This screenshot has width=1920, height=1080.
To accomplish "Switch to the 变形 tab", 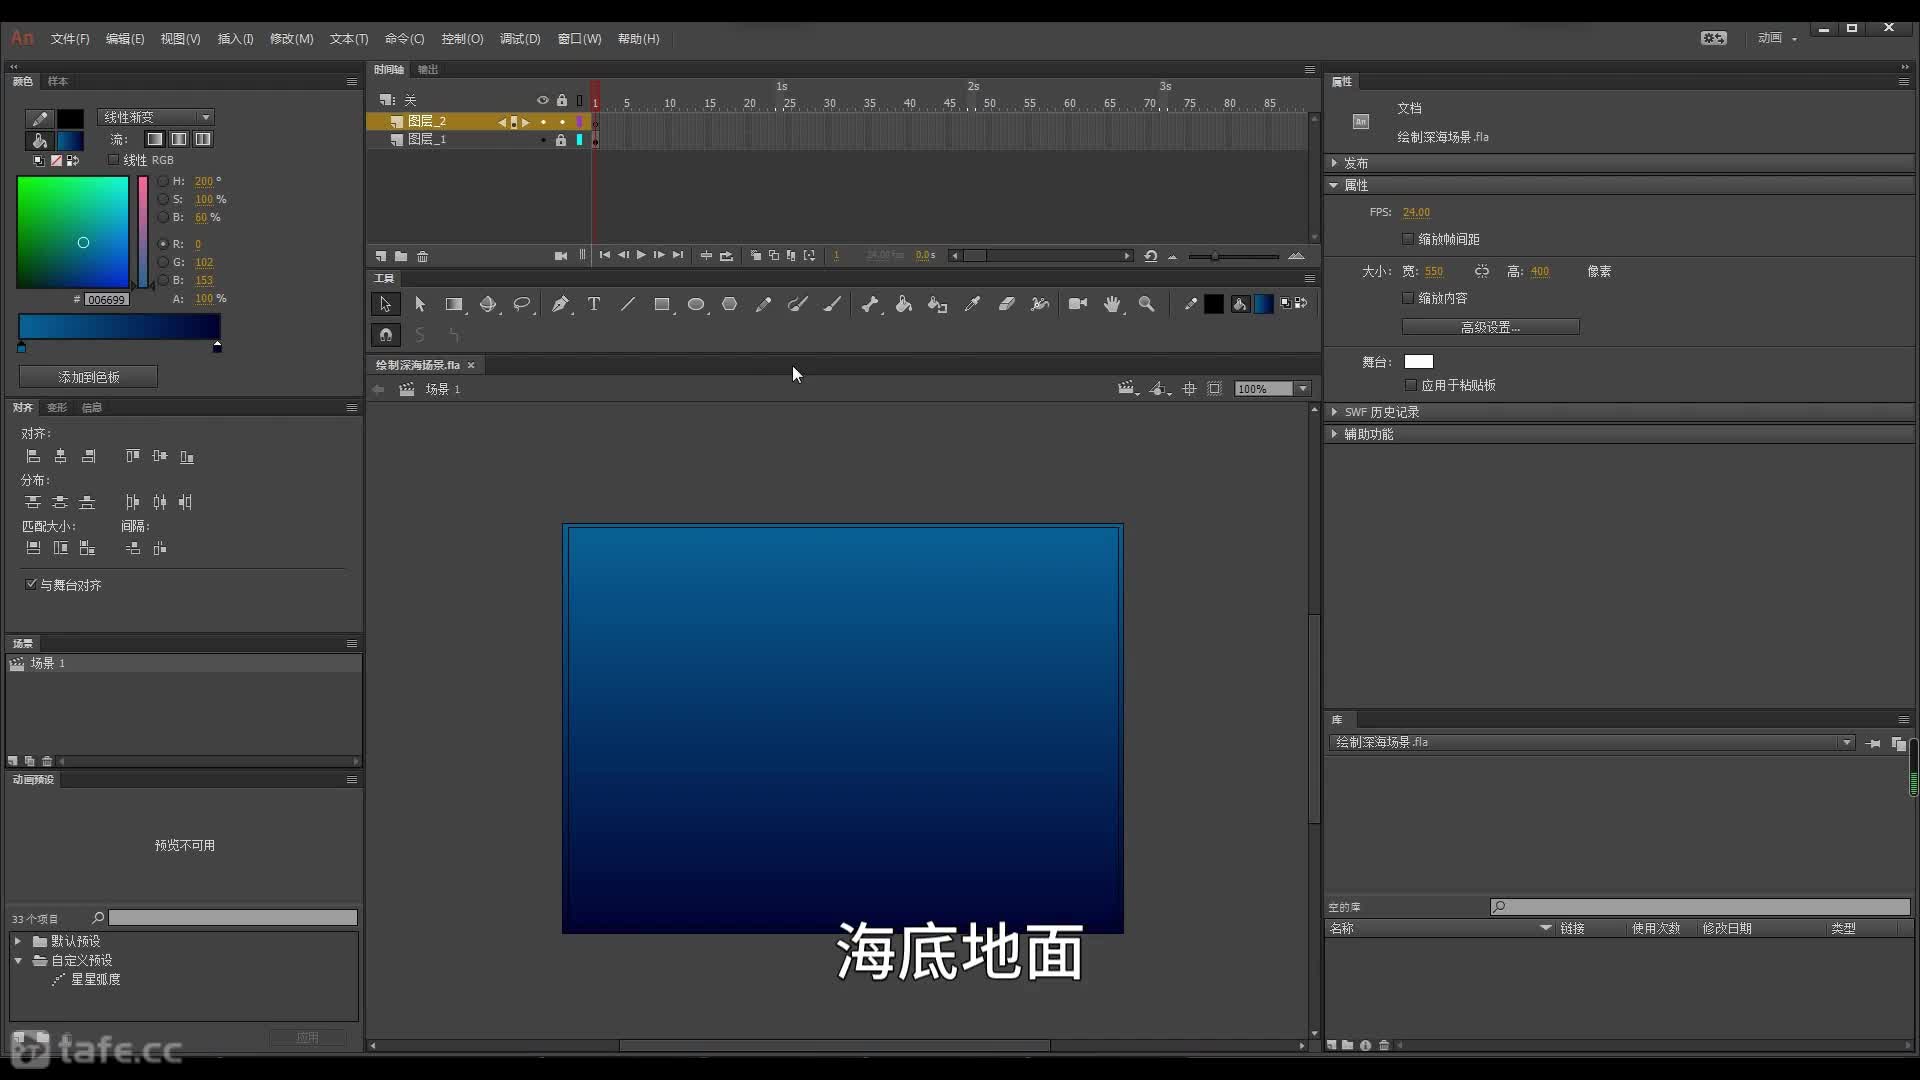I will (x=57, y=407).
